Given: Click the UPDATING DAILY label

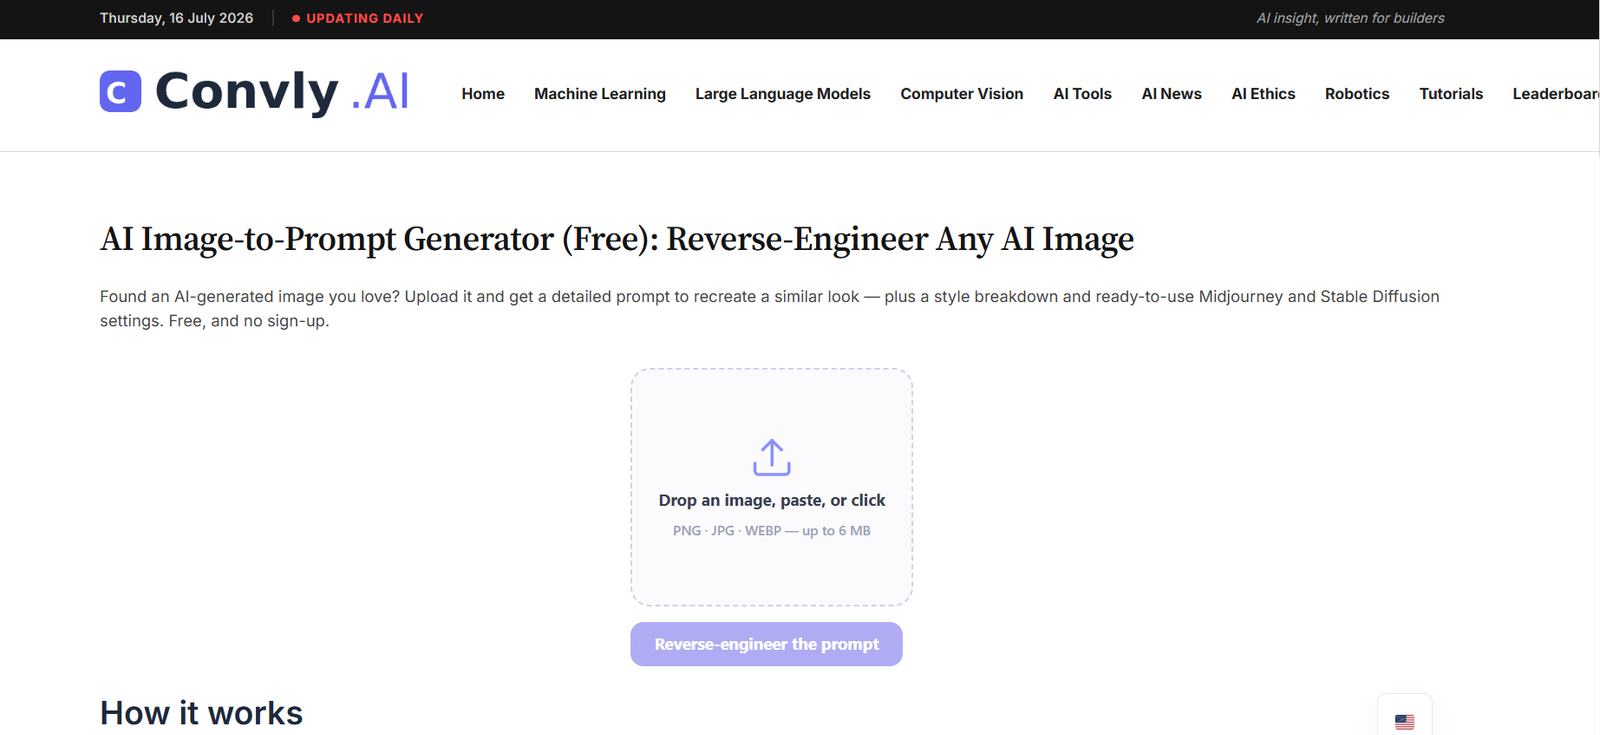Looking at the screenshot, I should 365,18.
